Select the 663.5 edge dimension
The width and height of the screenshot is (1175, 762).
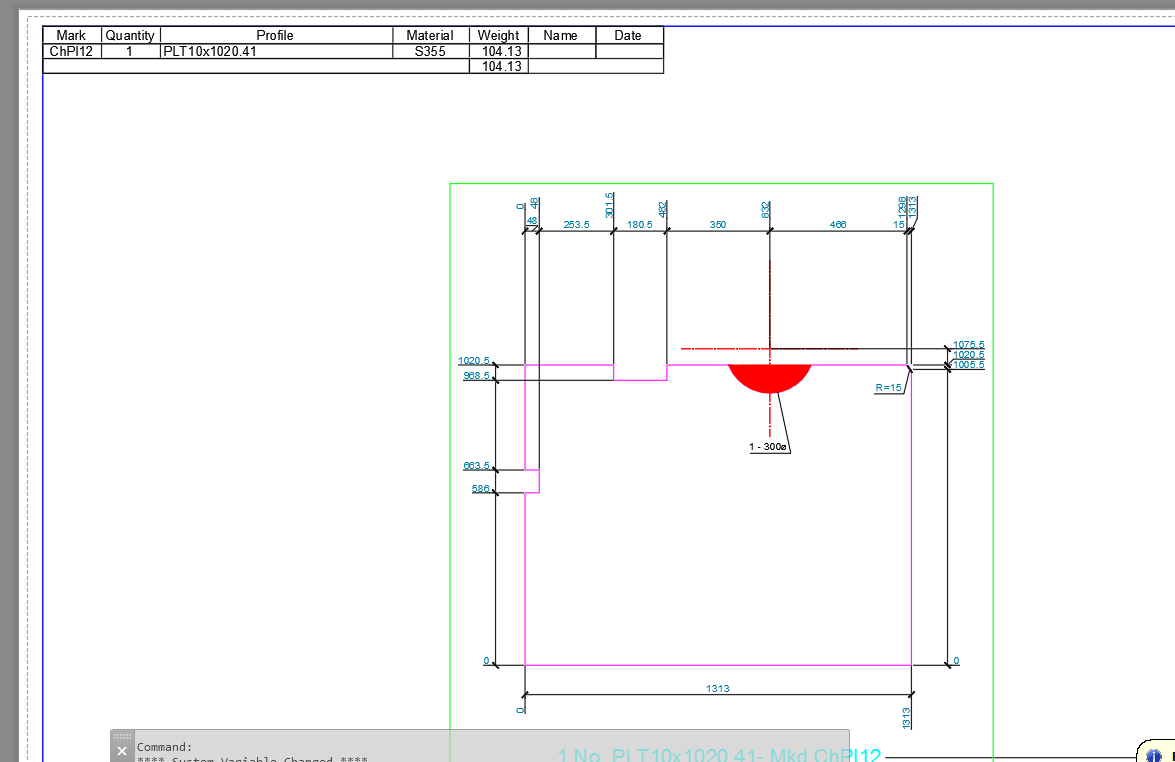pos(478,464)
